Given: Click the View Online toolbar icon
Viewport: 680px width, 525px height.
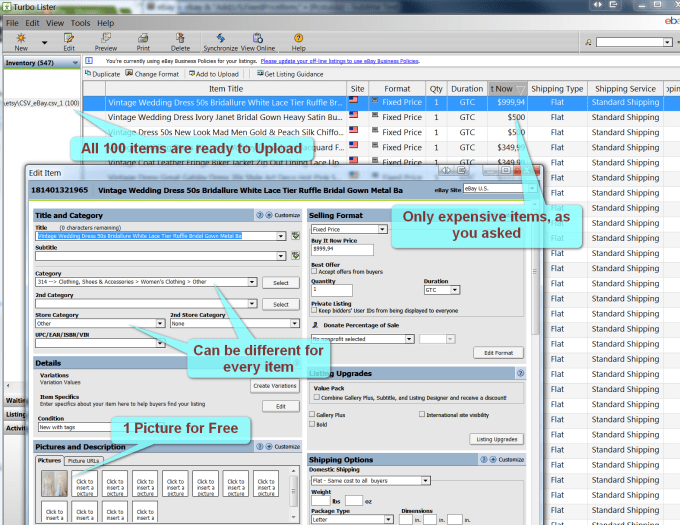Looking at the screenshot, I should pyautogui.click(x=258, y=40).
